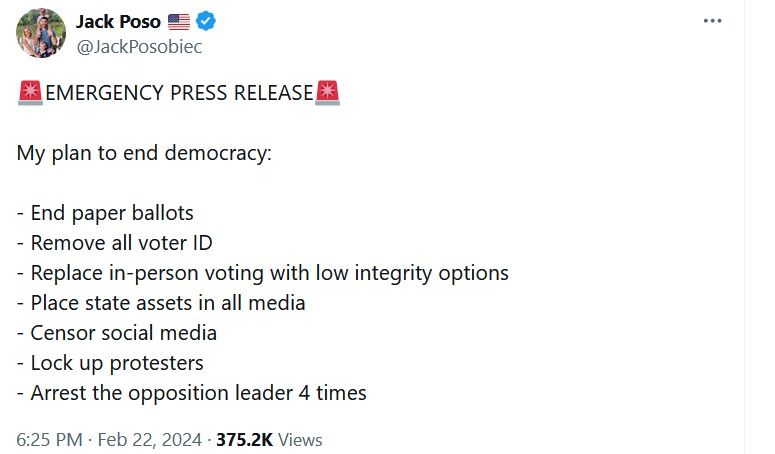Viewport: 775px width, 454px height.
Task: Click the Feb 22, 2024 date
Action: 152,439
